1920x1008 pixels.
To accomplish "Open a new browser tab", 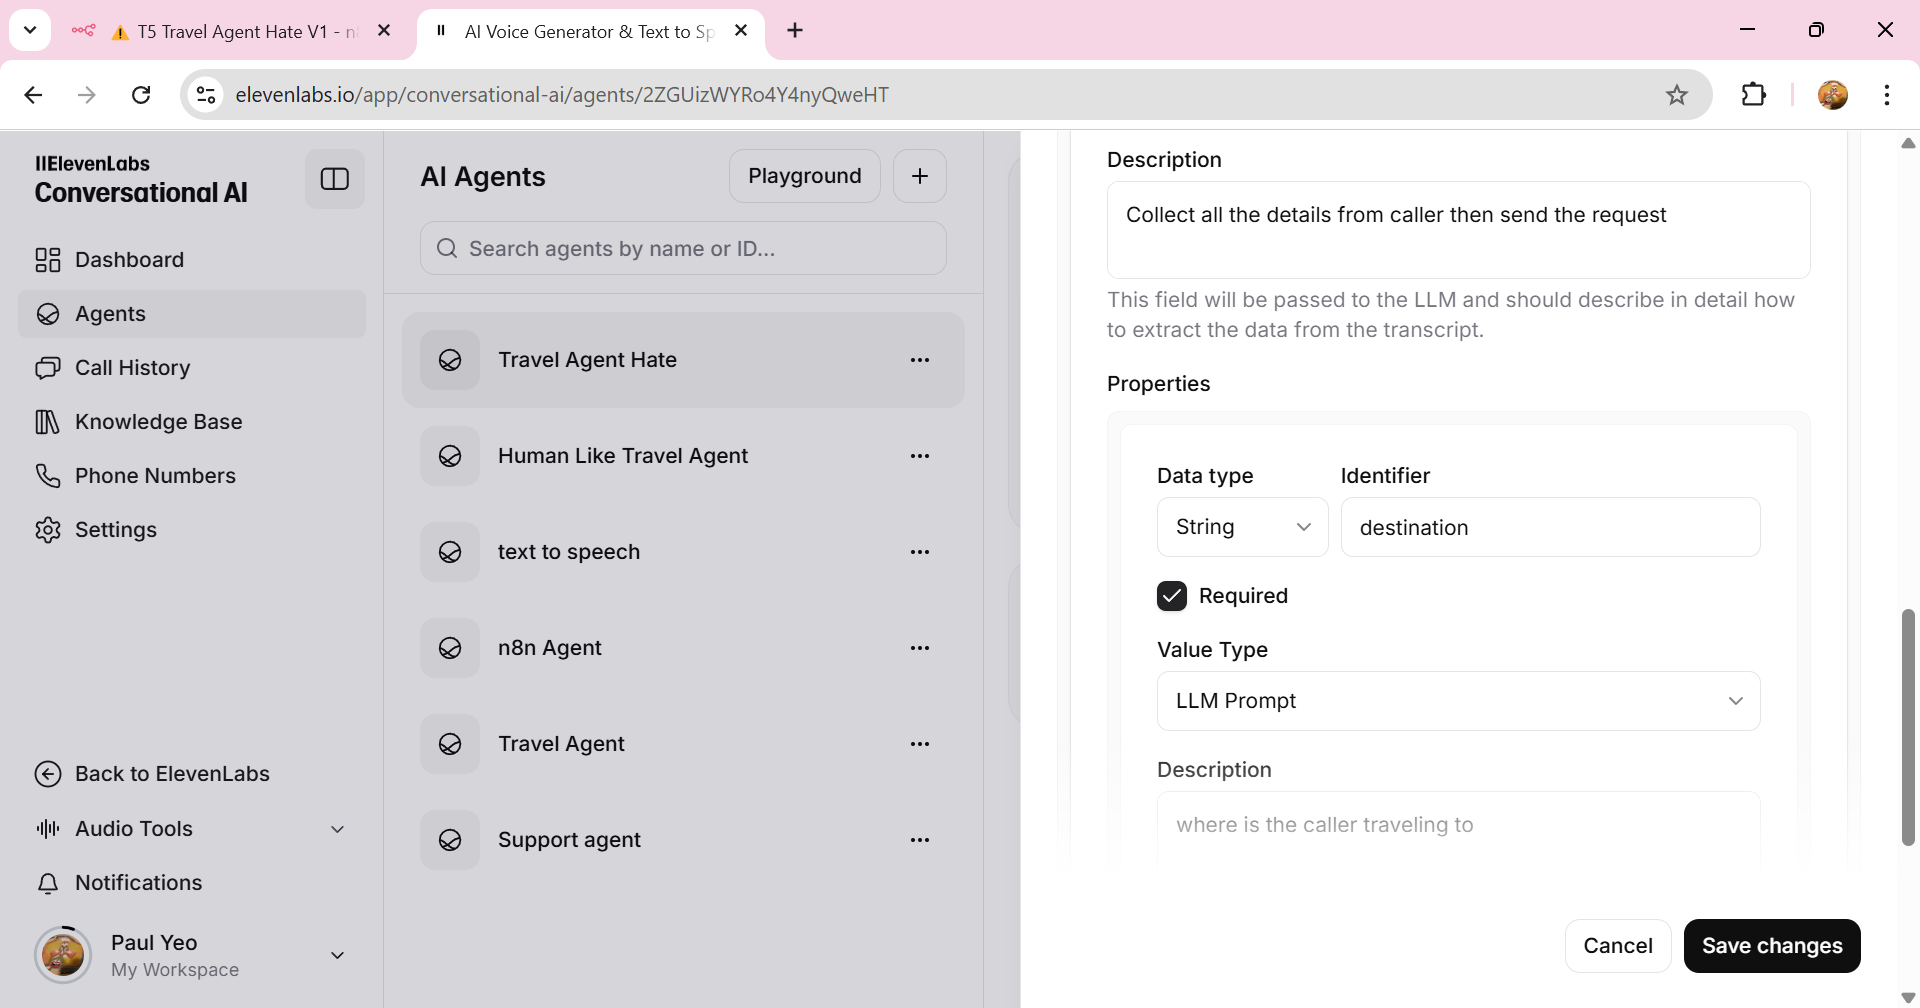I will click(795, 31).
